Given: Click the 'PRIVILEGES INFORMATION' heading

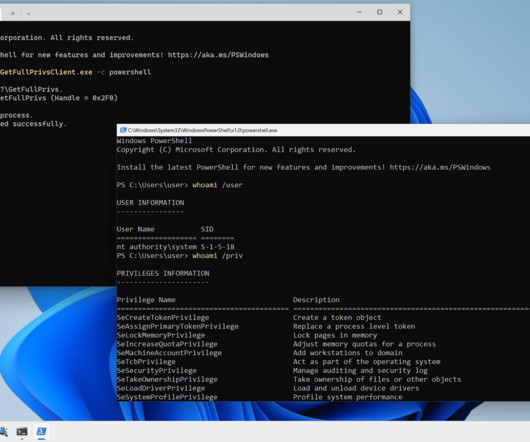Looking at the screenshot, I should 163,273.
